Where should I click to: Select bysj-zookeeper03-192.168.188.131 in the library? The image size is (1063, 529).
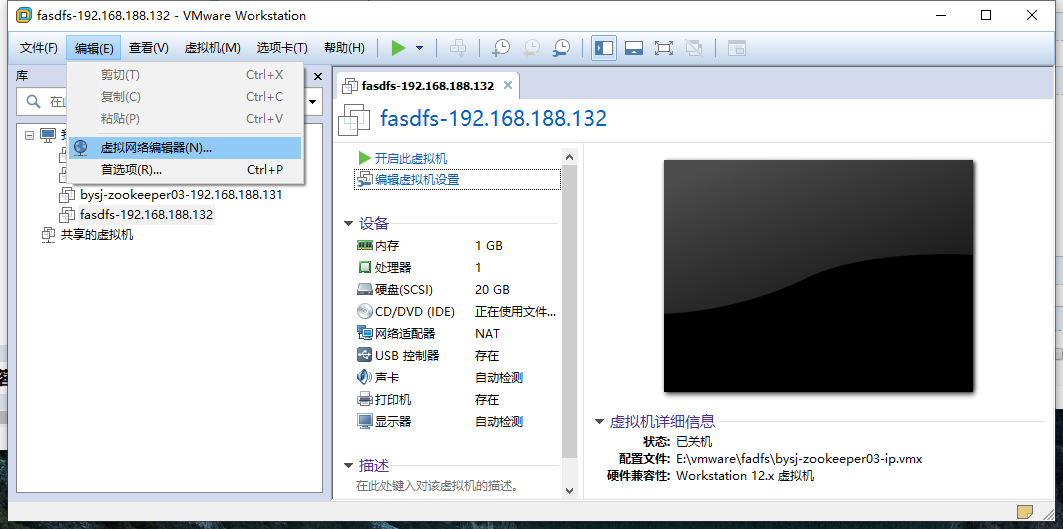[181, 195]
